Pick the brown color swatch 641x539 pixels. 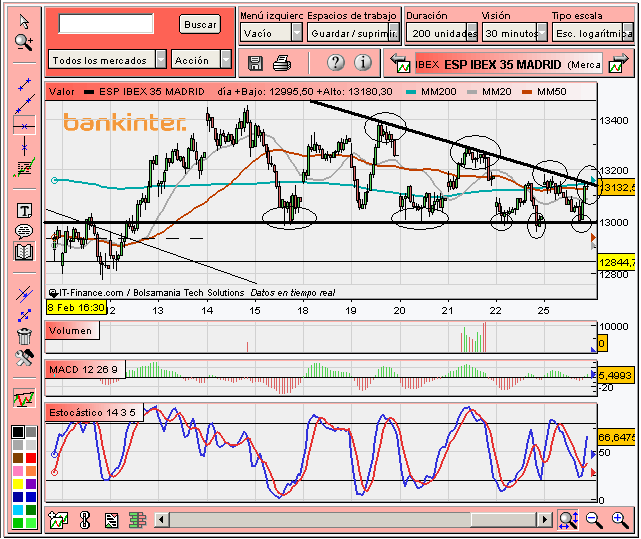[18, 458]
